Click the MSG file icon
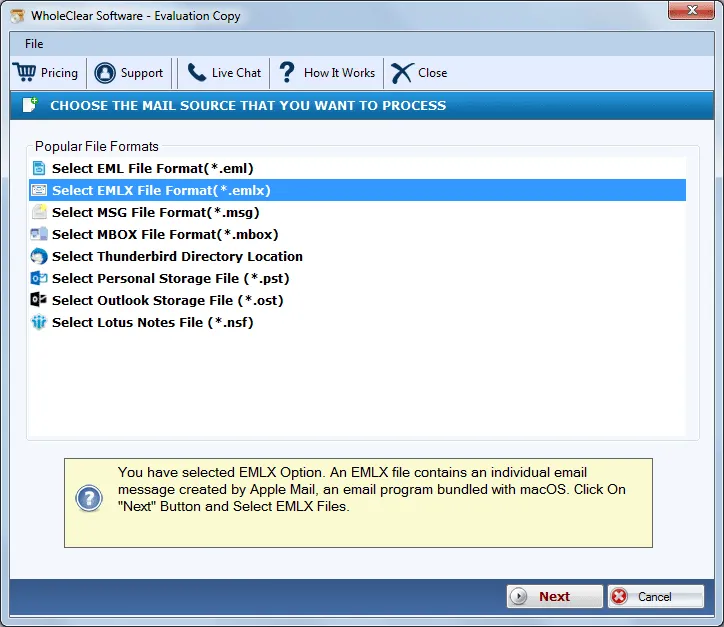The height and width of the screenshot is (627, 724). (39, 212)
